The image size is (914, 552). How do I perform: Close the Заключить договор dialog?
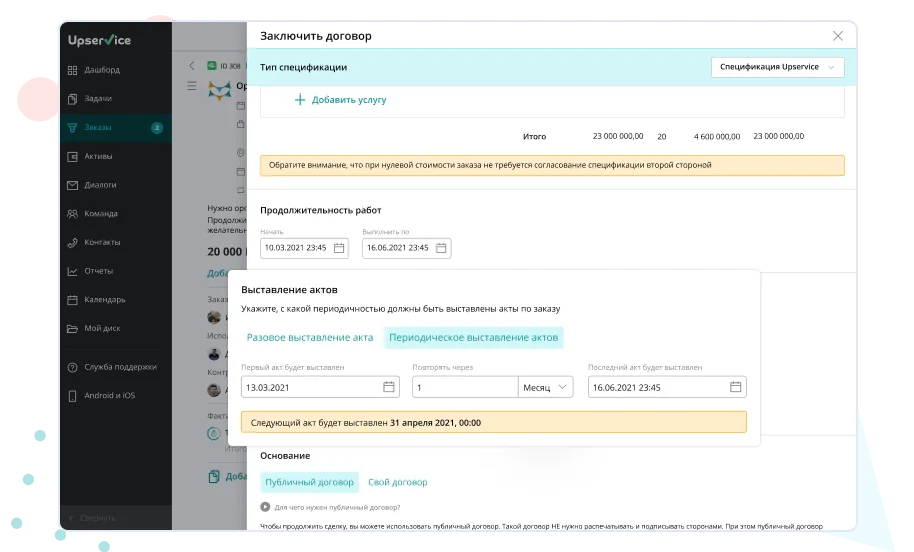(x=838, y=36)
